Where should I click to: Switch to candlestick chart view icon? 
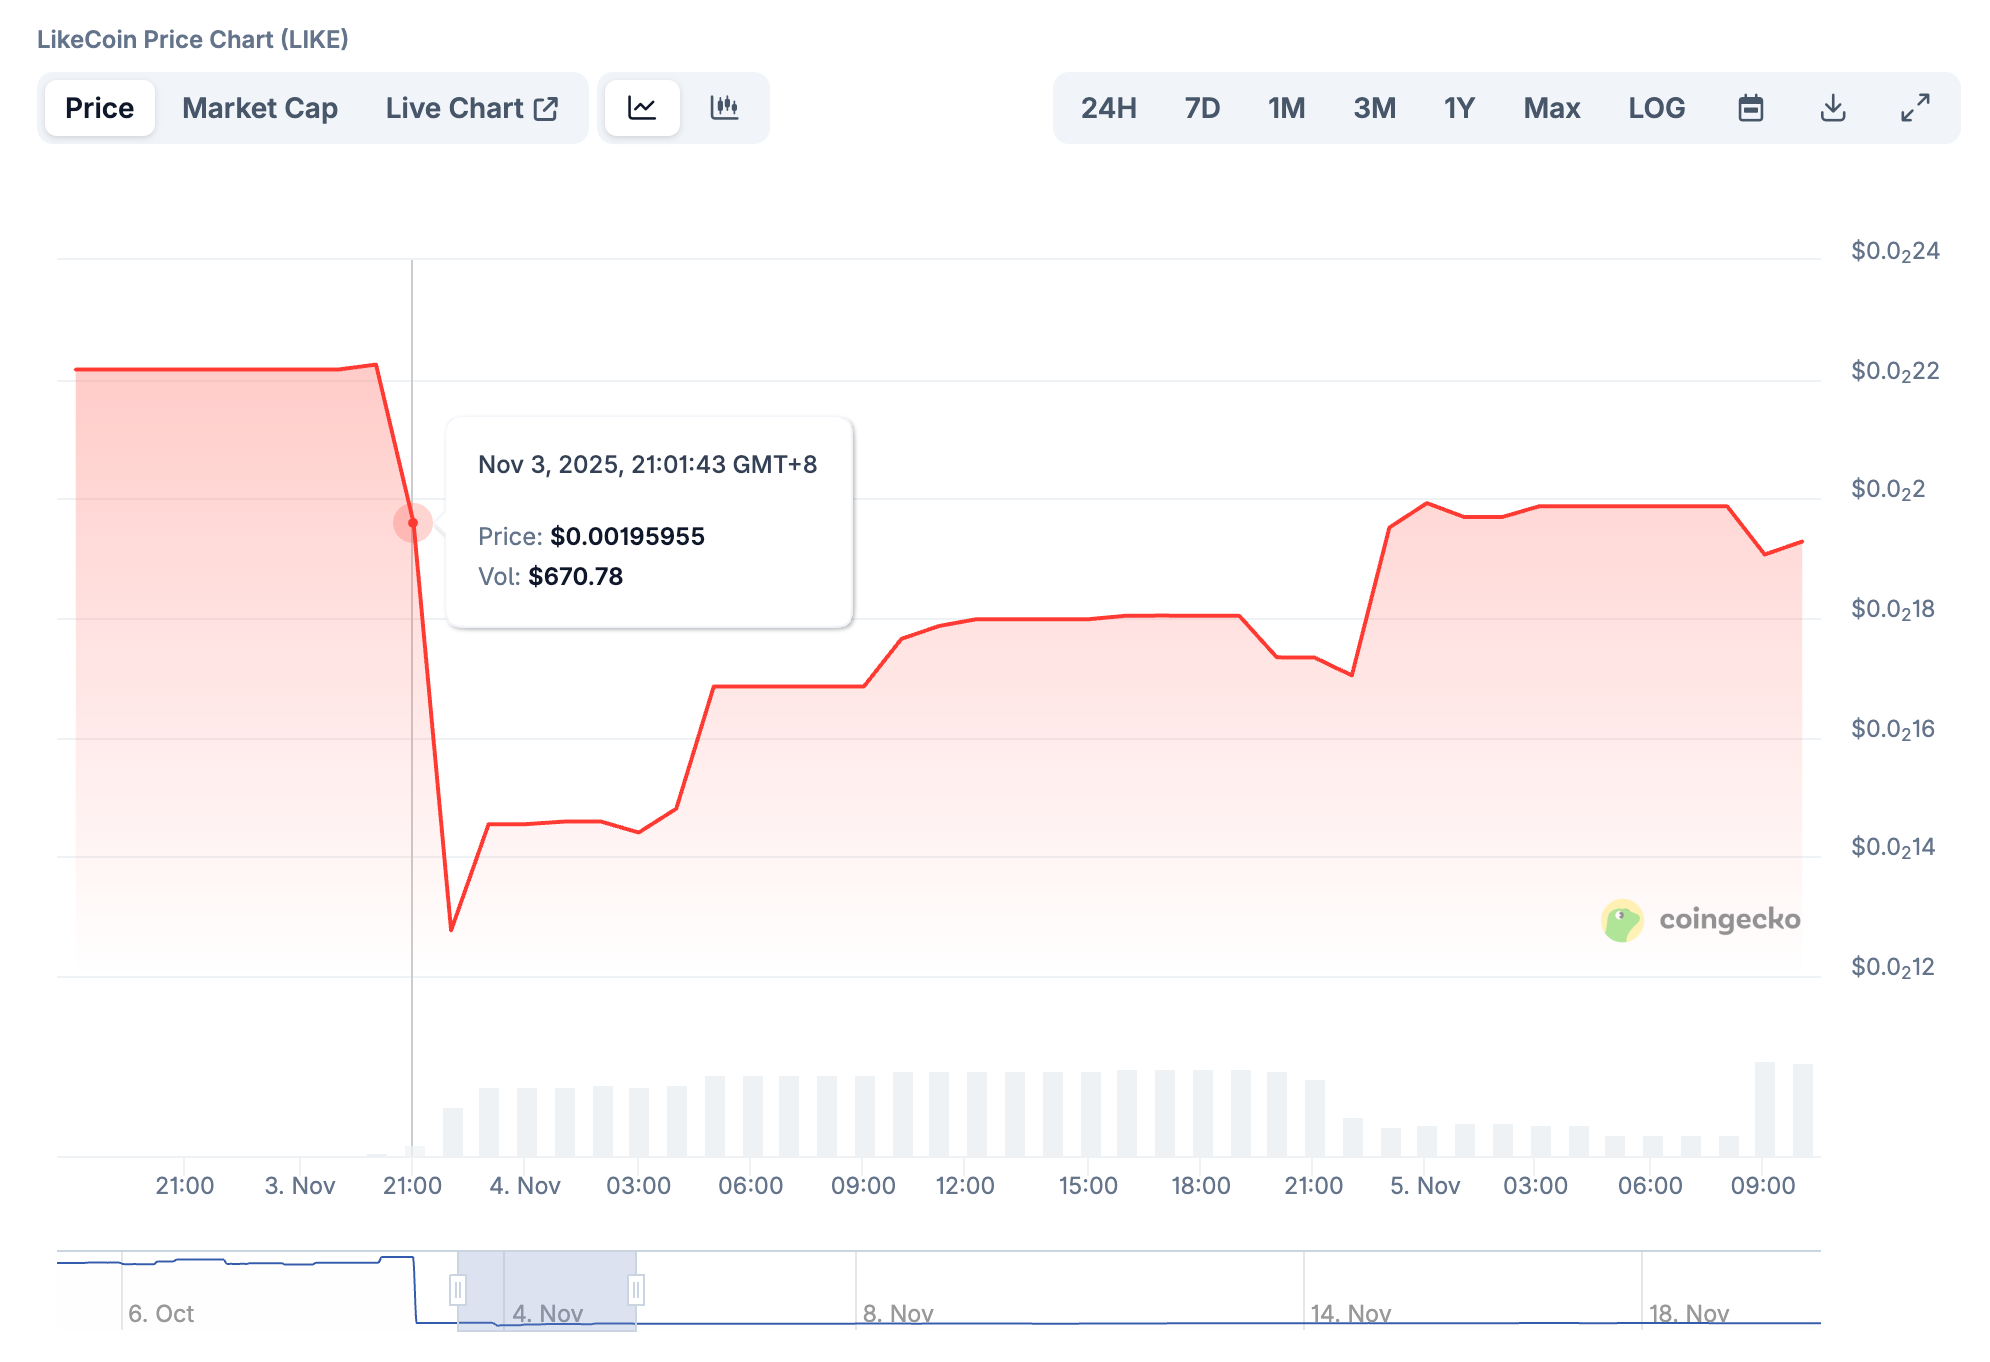tap(724, 108)
